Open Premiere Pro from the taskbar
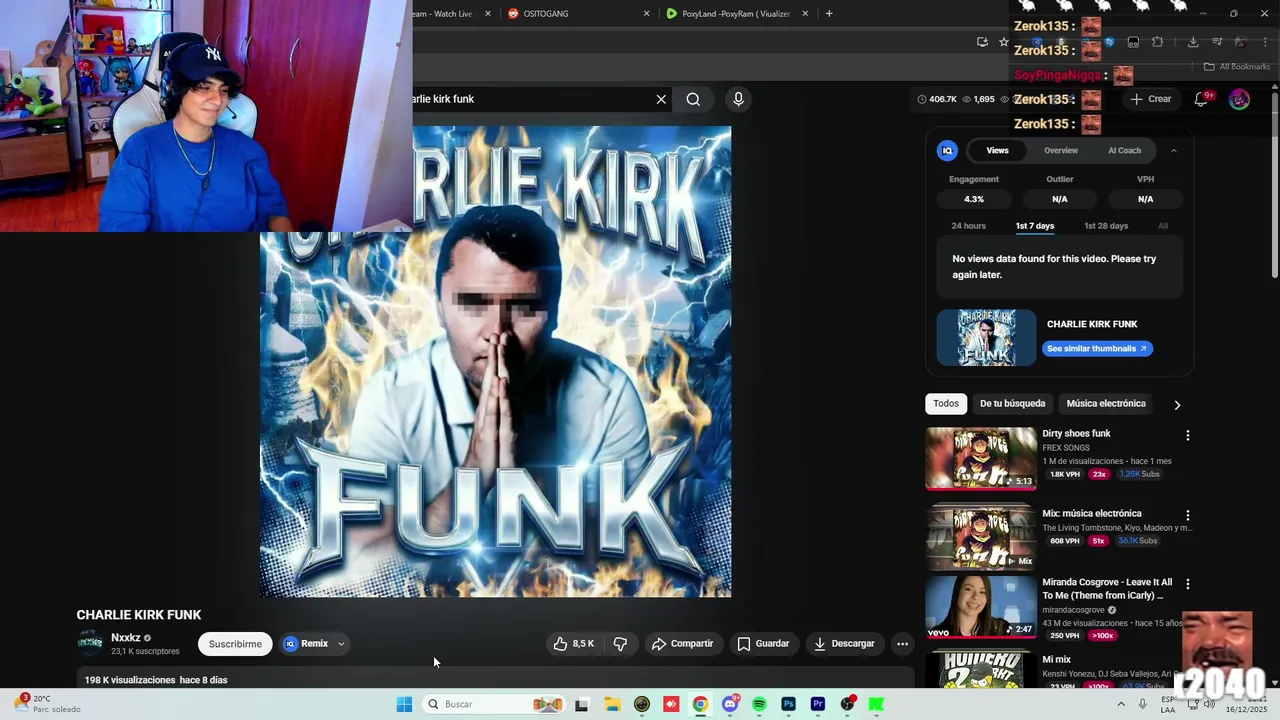Image resolution: width=1280 pixels, height=720 pixels. tap(818, 704)
